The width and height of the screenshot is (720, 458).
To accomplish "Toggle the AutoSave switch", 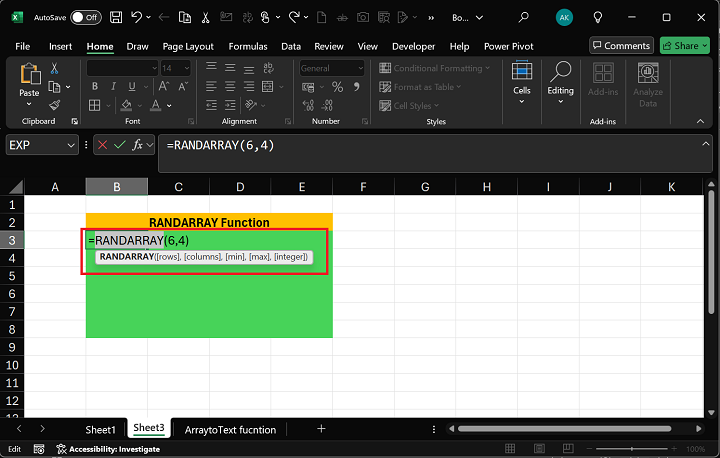I will [86, 17].
